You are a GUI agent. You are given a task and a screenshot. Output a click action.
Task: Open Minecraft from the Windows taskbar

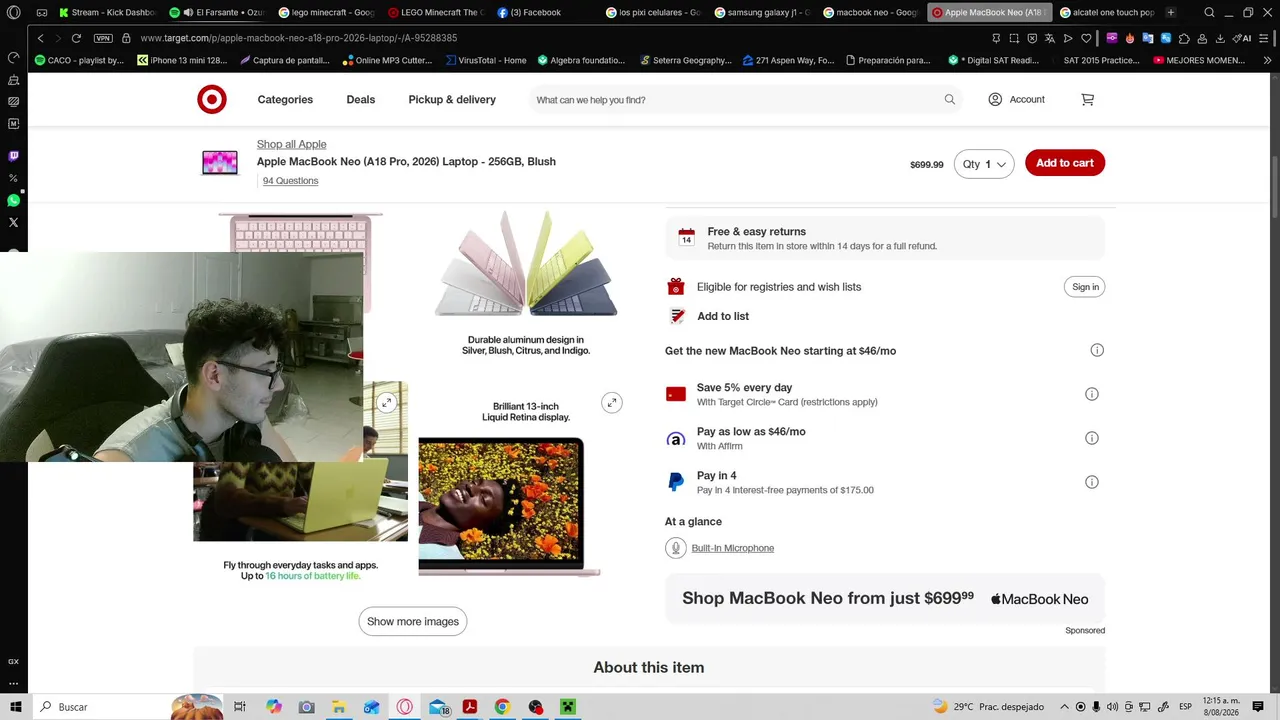tap(568, 707)
